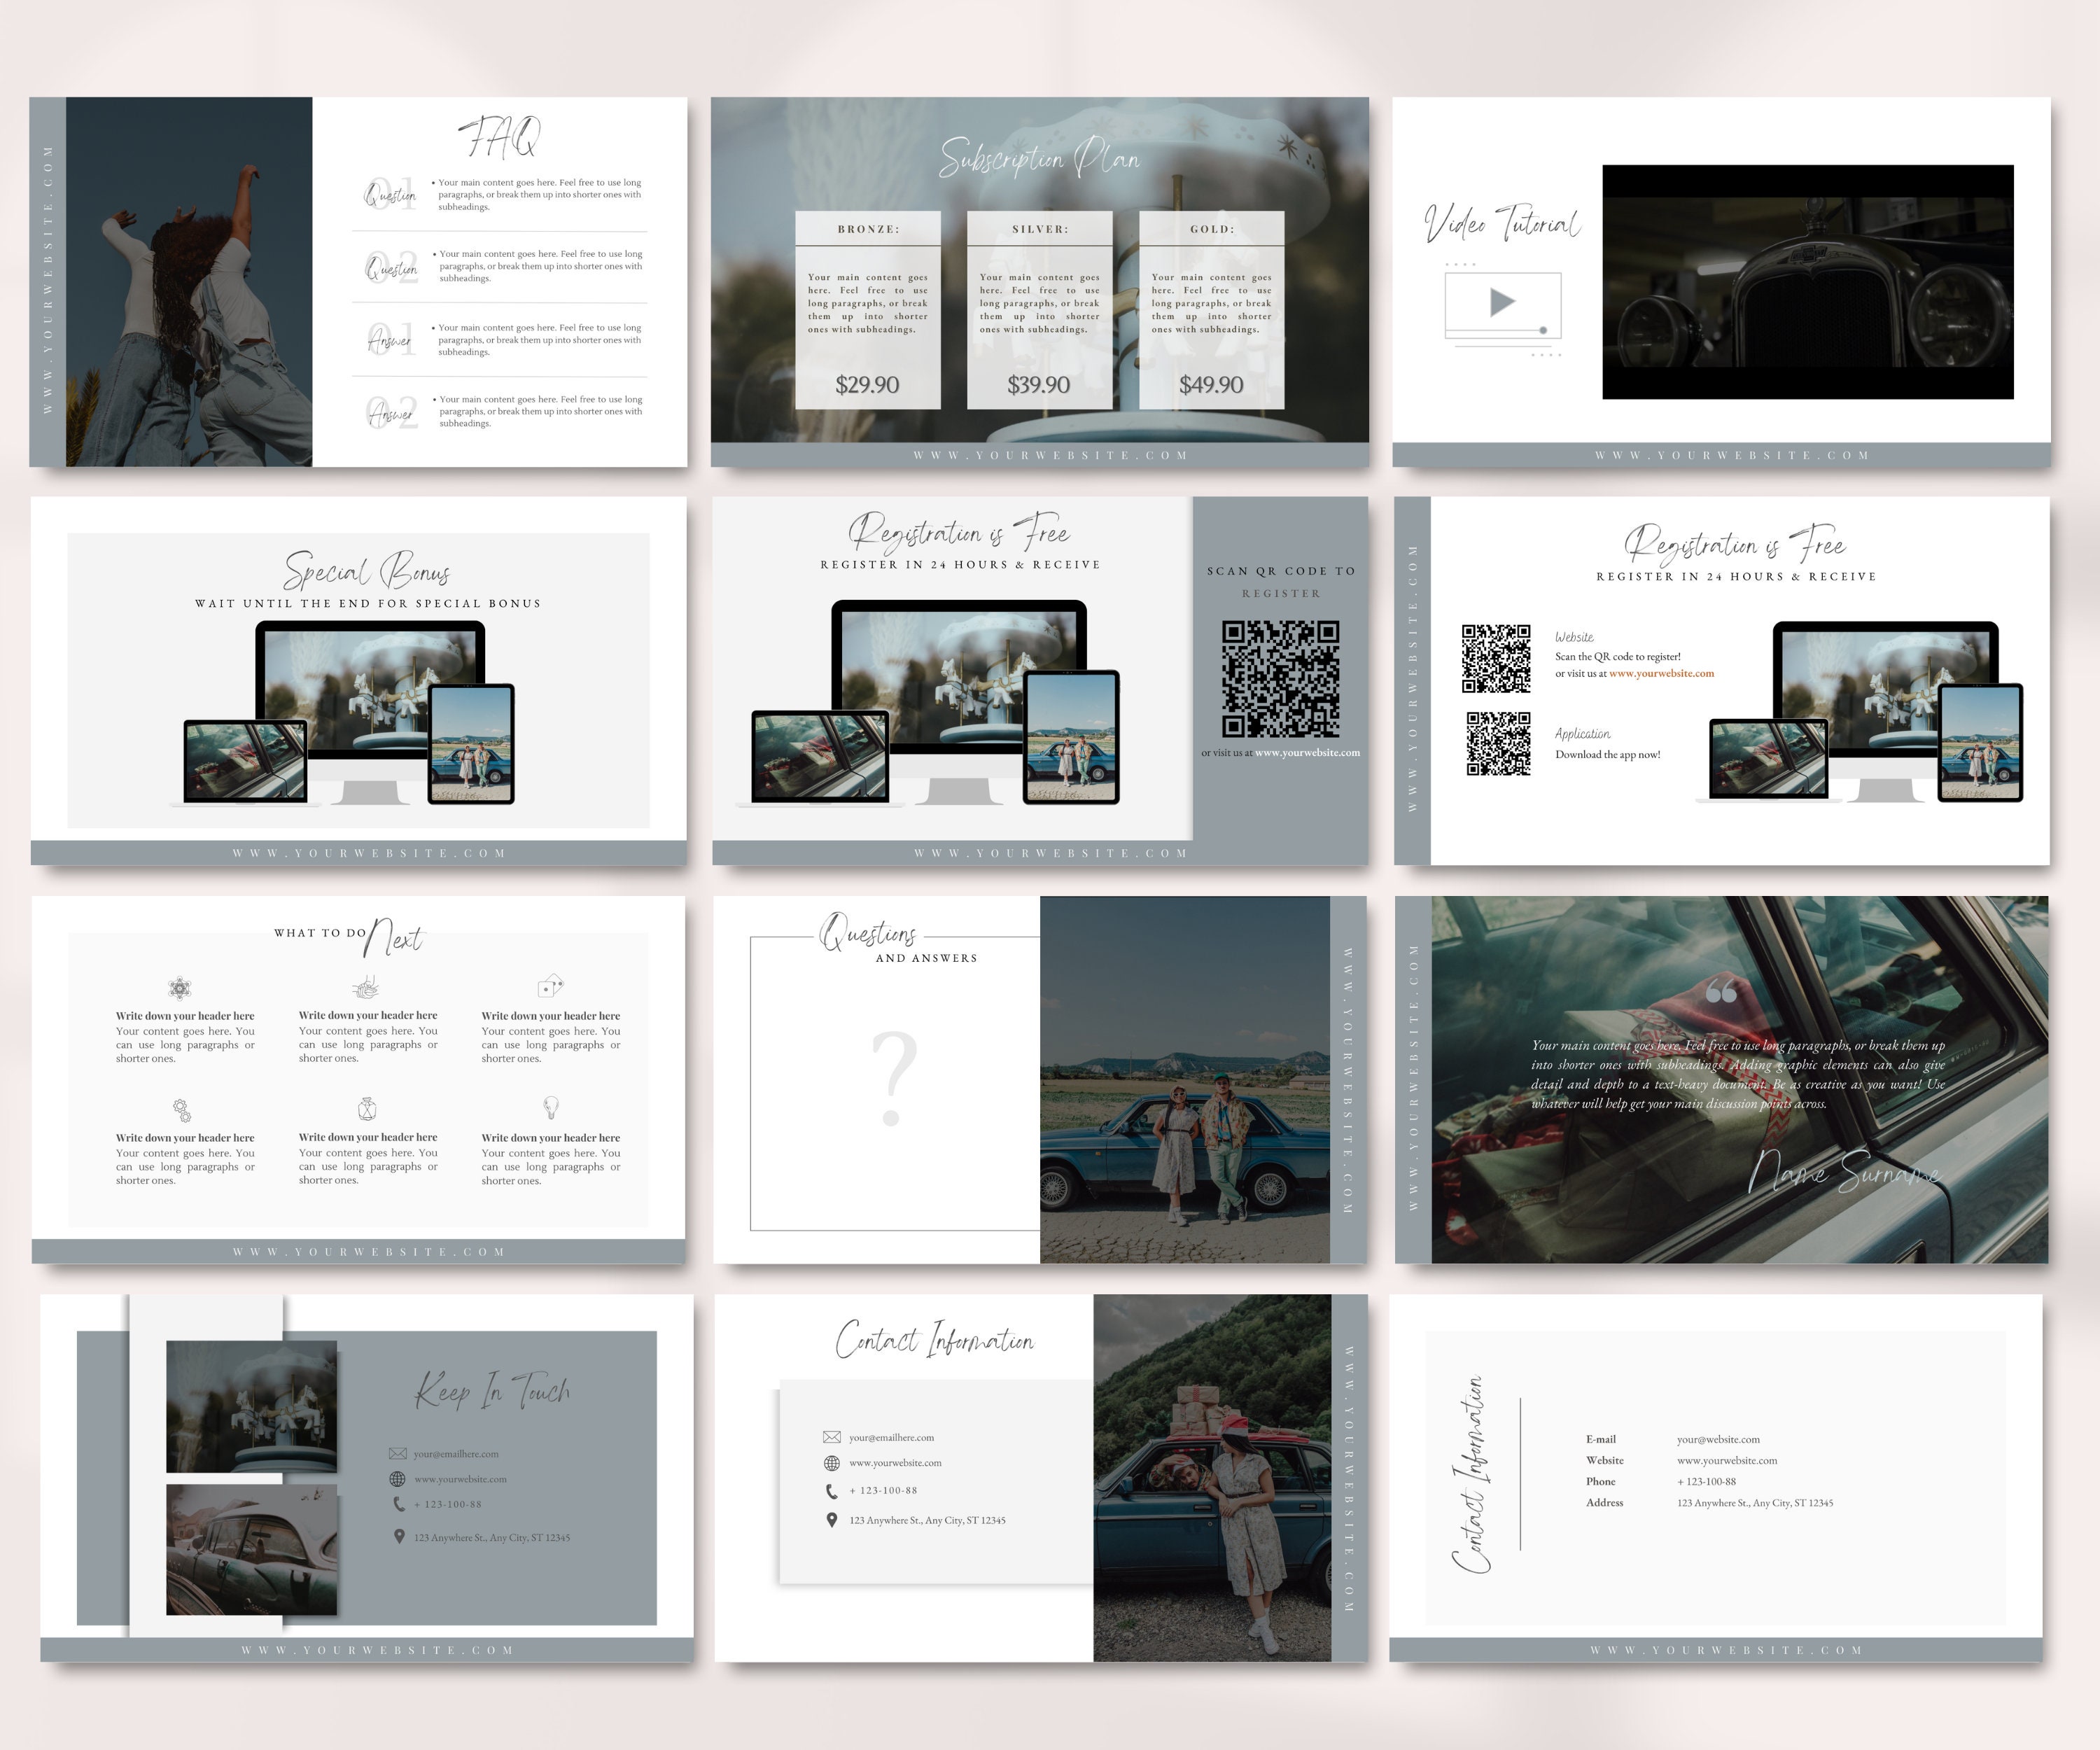
Task: Click the 'SCAN QR CODE TO' heading
Action: (1281, 571)
